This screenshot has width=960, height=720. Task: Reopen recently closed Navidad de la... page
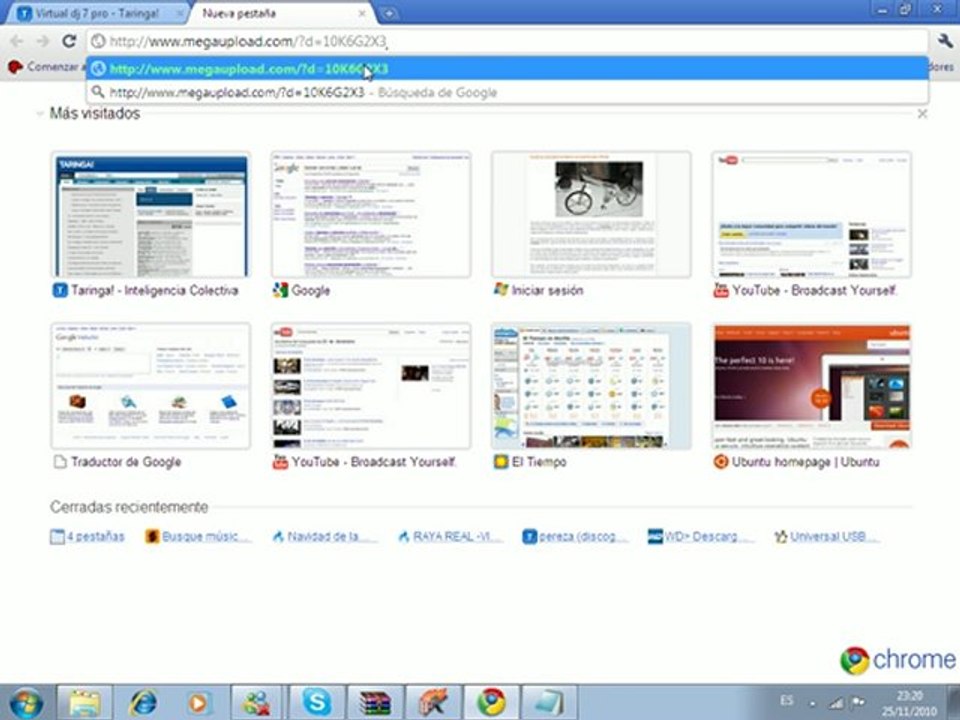pos(324,537)
